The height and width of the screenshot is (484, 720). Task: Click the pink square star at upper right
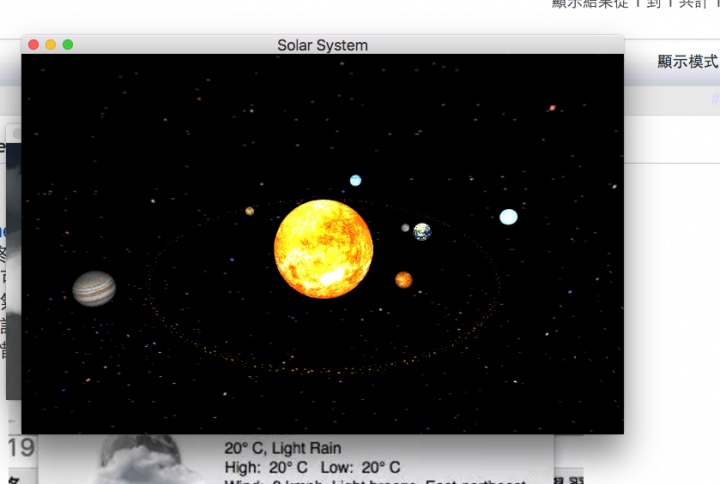click(552, 108)
